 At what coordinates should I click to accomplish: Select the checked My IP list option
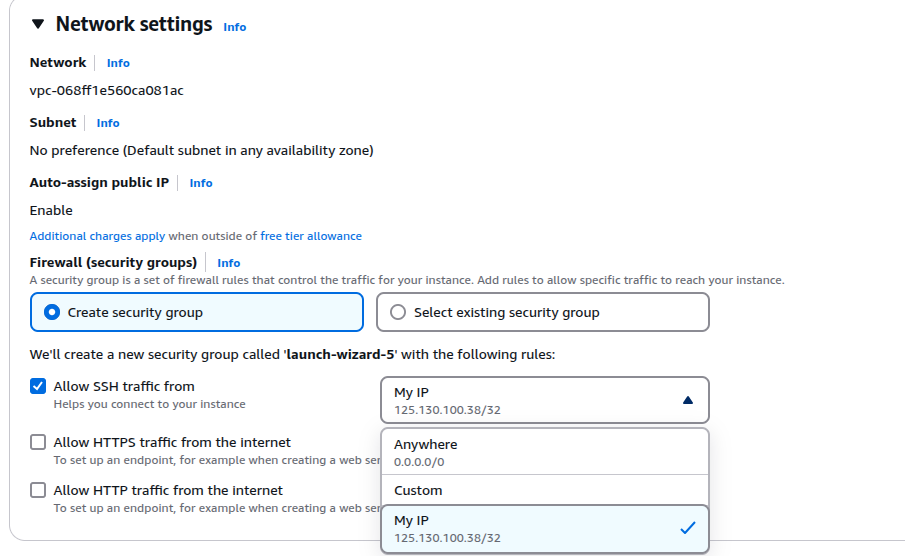pyautogui.click(x=545, y=529)
